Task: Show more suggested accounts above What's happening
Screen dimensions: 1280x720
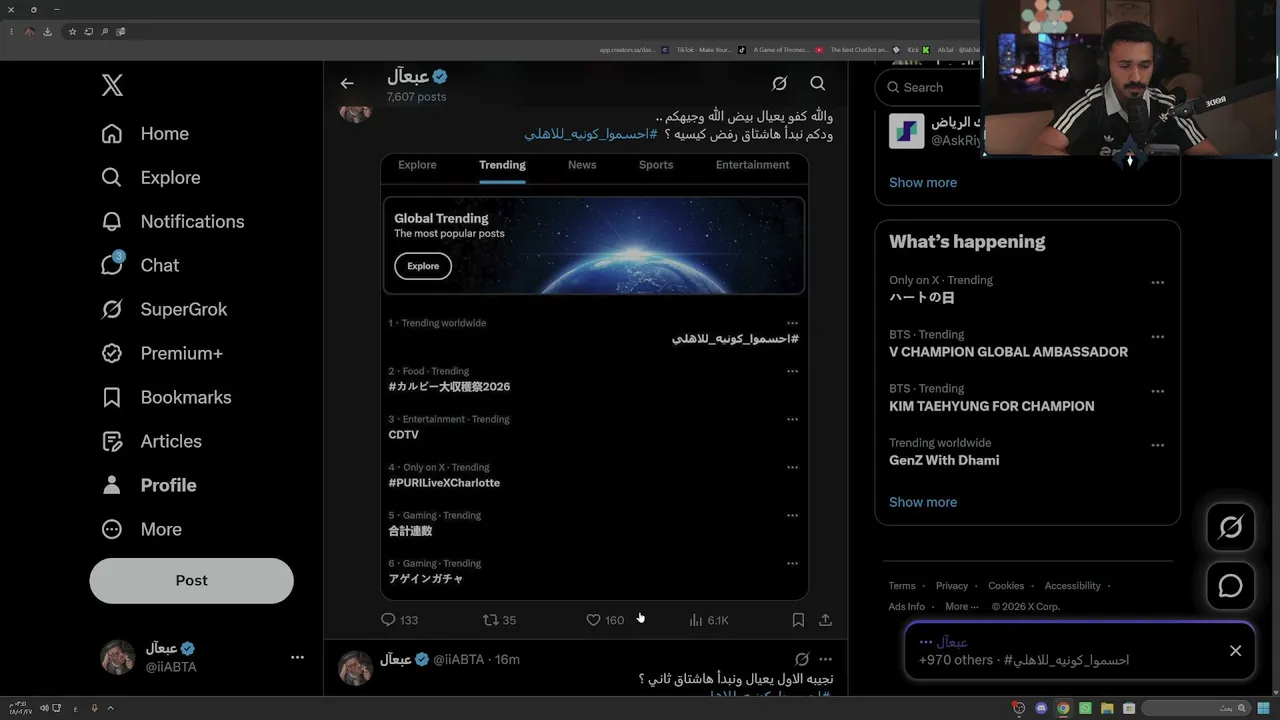Action: click(923, 182)
